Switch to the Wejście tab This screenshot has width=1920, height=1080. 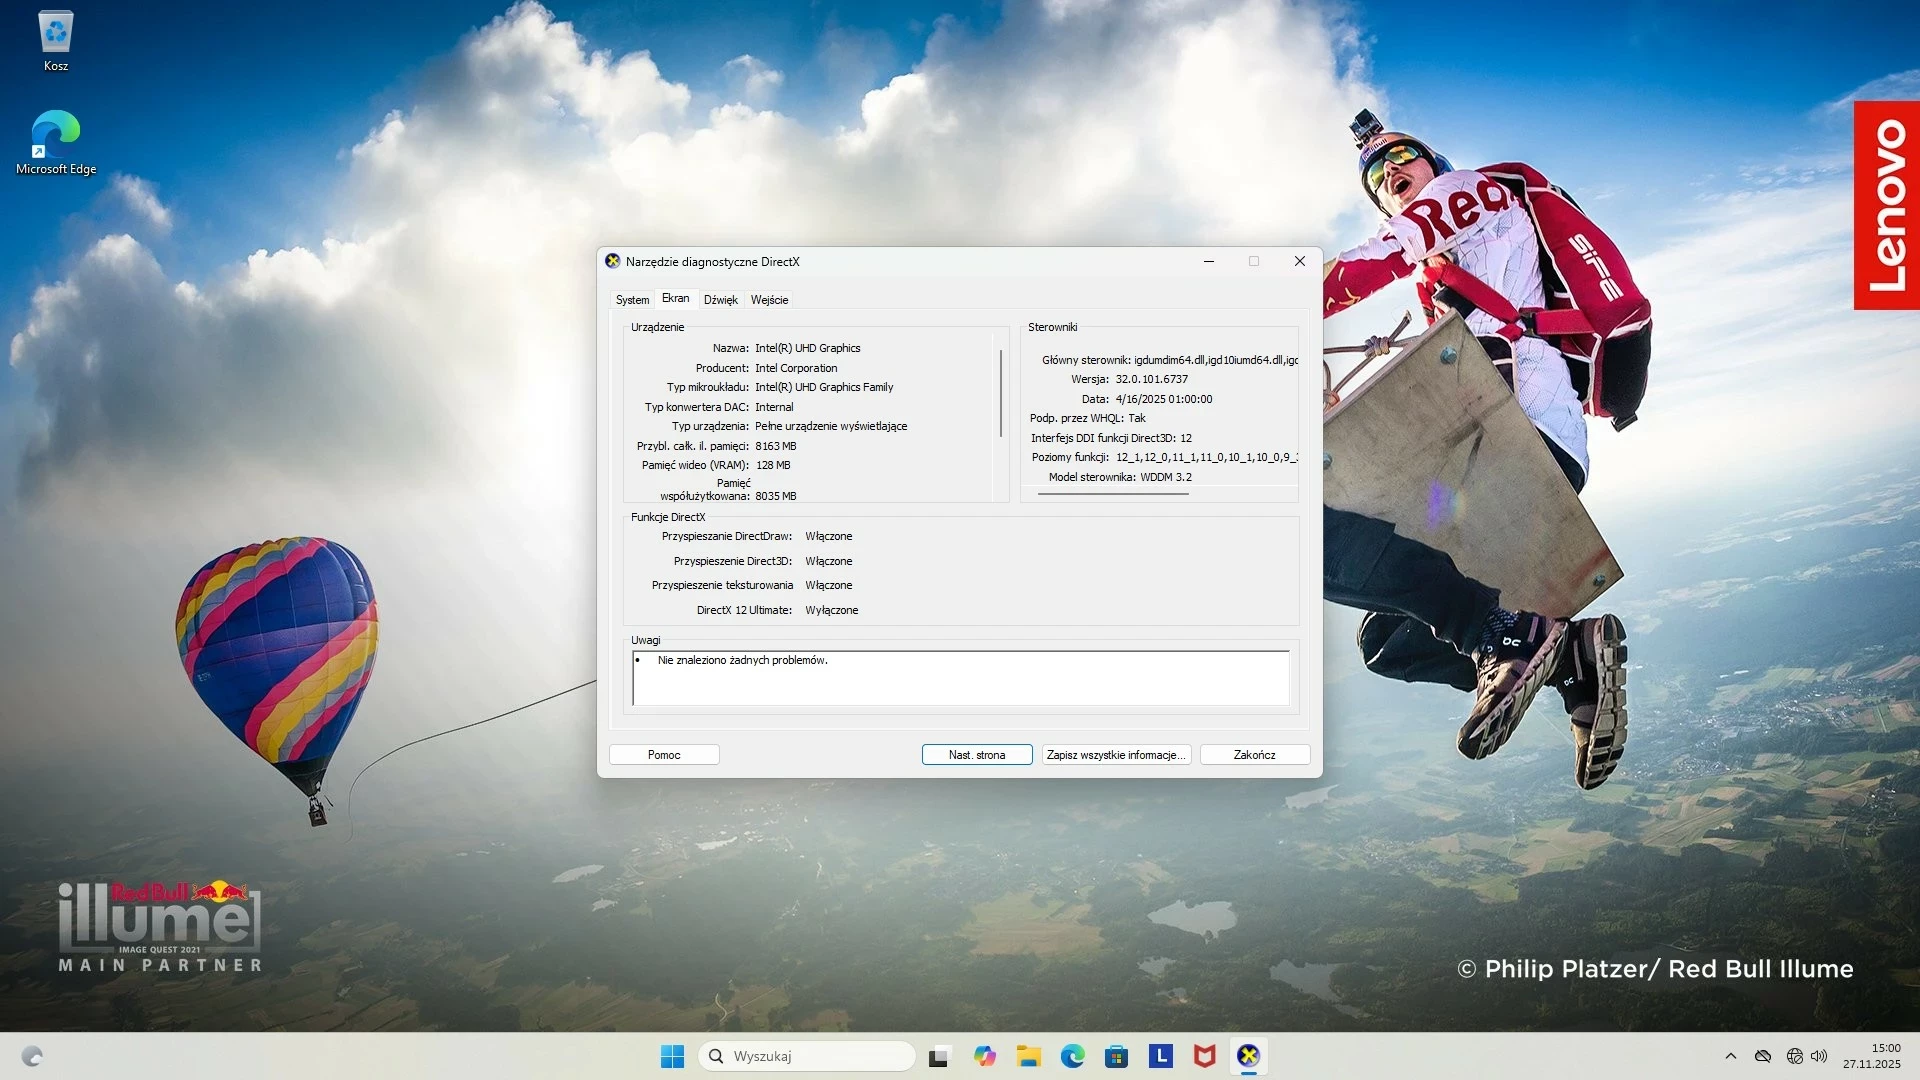[x=769, y=299]
